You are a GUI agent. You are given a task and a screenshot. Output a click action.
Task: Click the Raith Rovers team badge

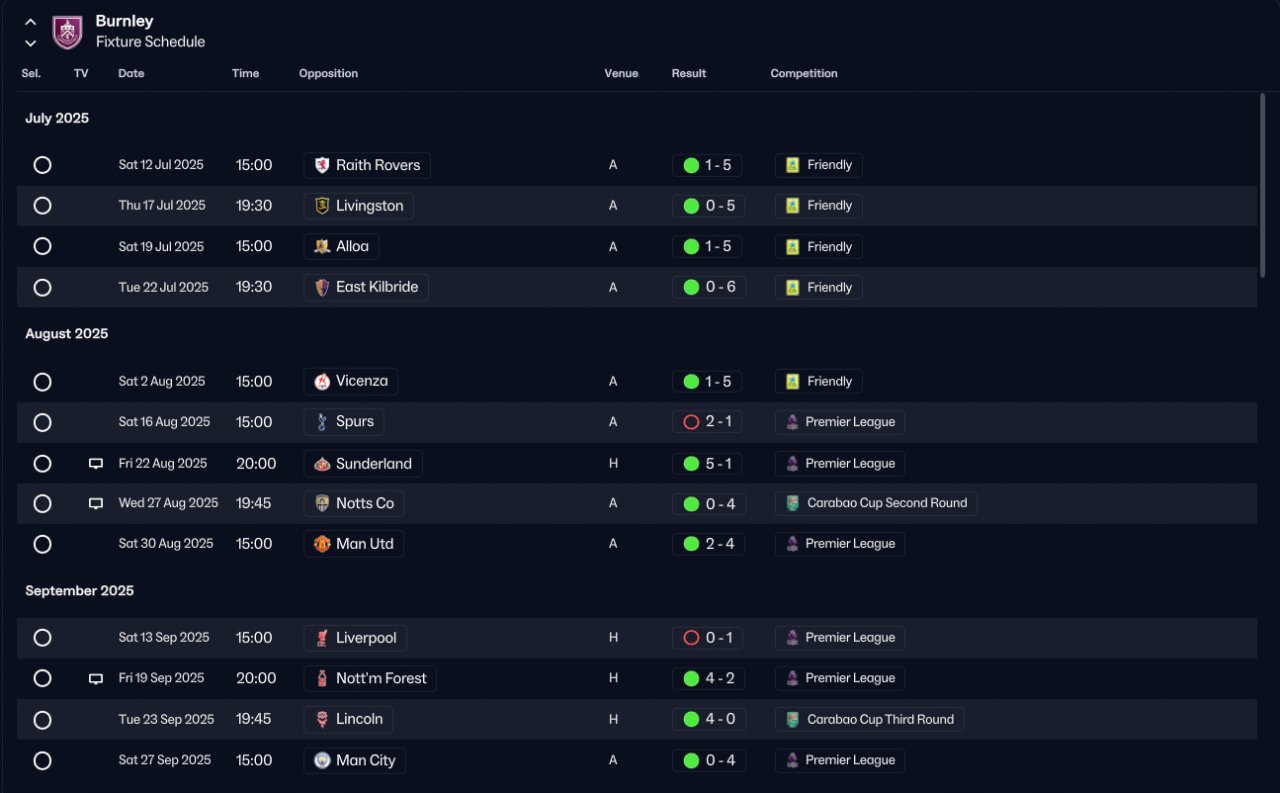[322, 165]
